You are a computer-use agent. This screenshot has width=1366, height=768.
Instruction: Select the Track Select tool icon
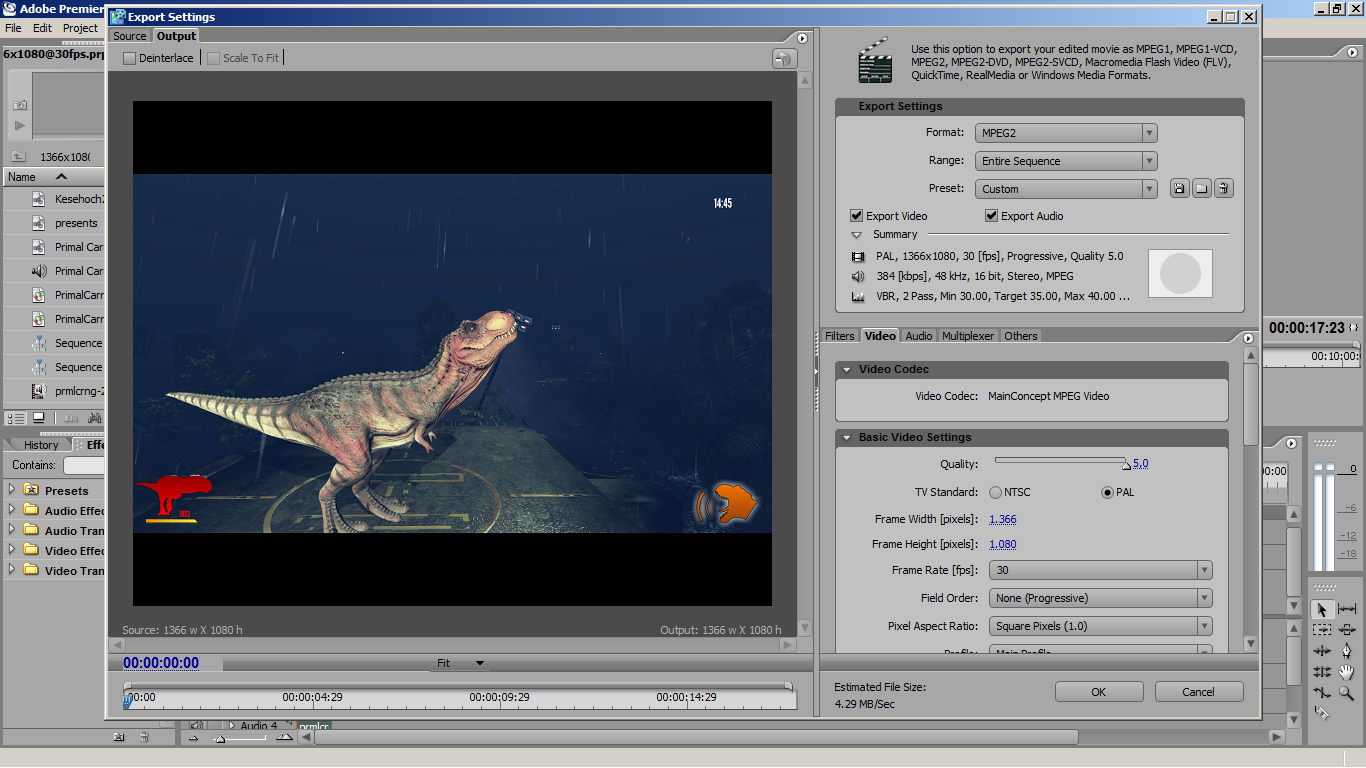point(1322,629)
